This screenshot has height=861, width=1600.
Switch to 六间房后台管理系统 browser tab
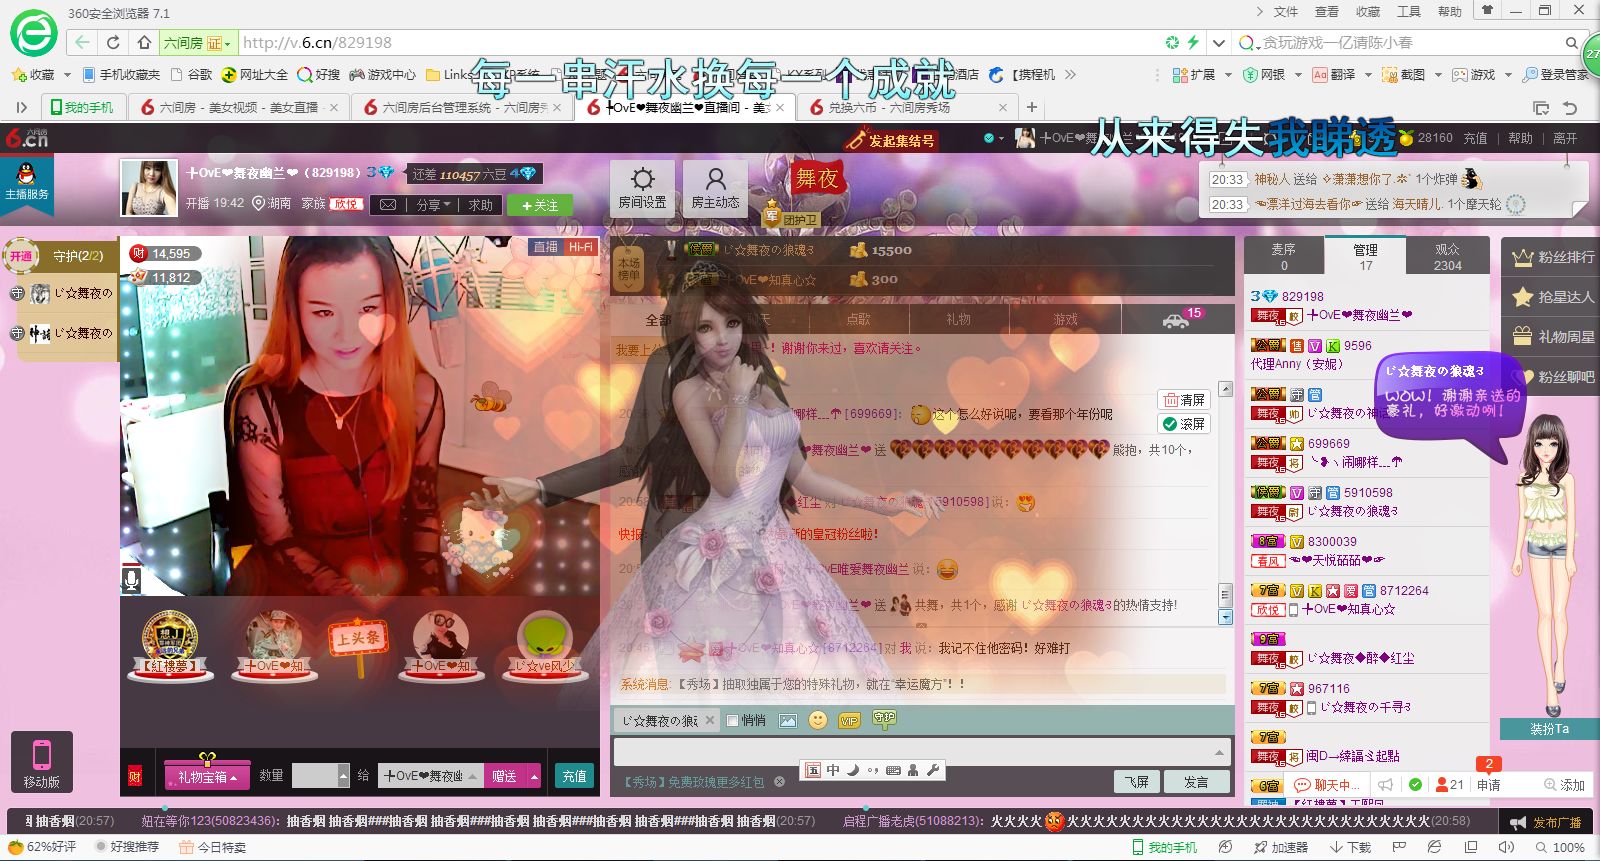coord(462,107)
